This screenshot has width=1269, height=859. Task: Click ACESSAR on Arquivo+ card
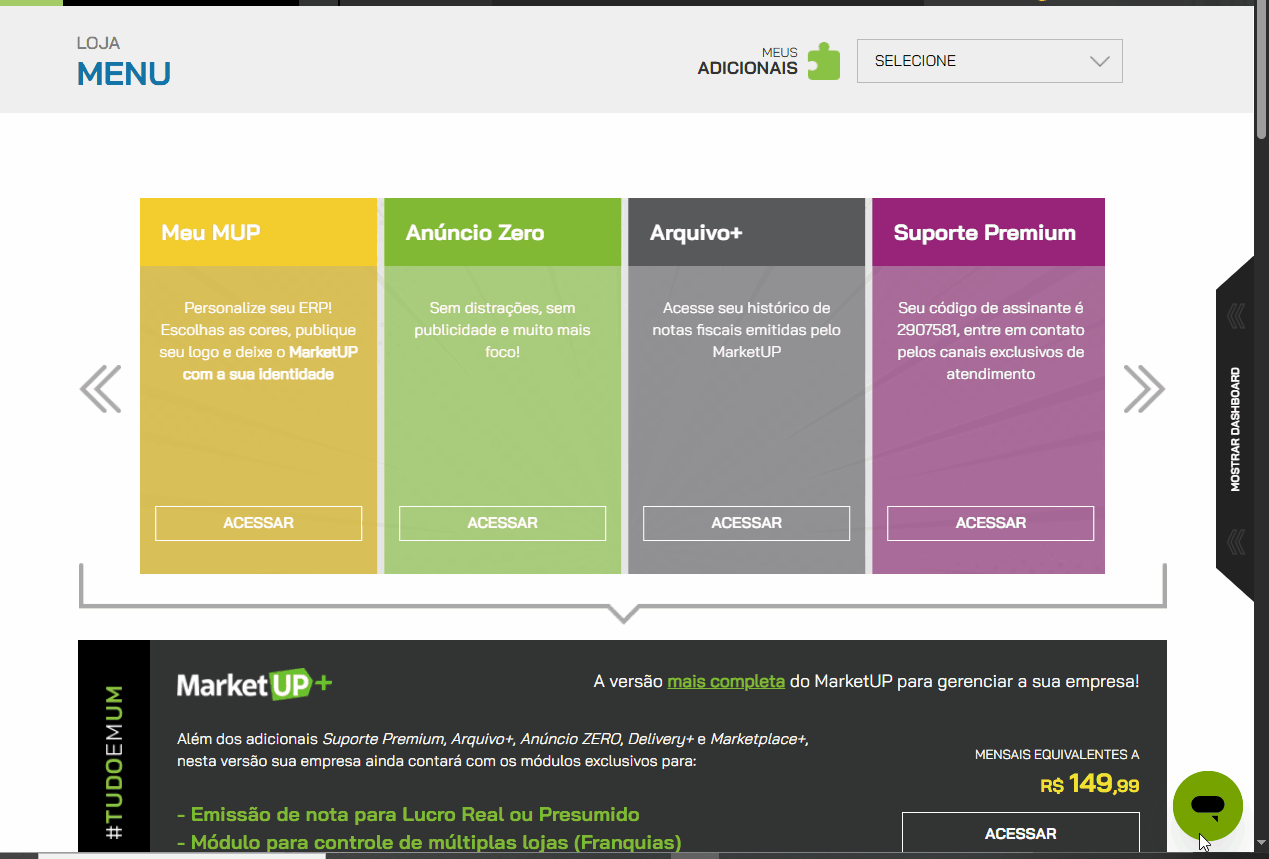tap(746, 523)
